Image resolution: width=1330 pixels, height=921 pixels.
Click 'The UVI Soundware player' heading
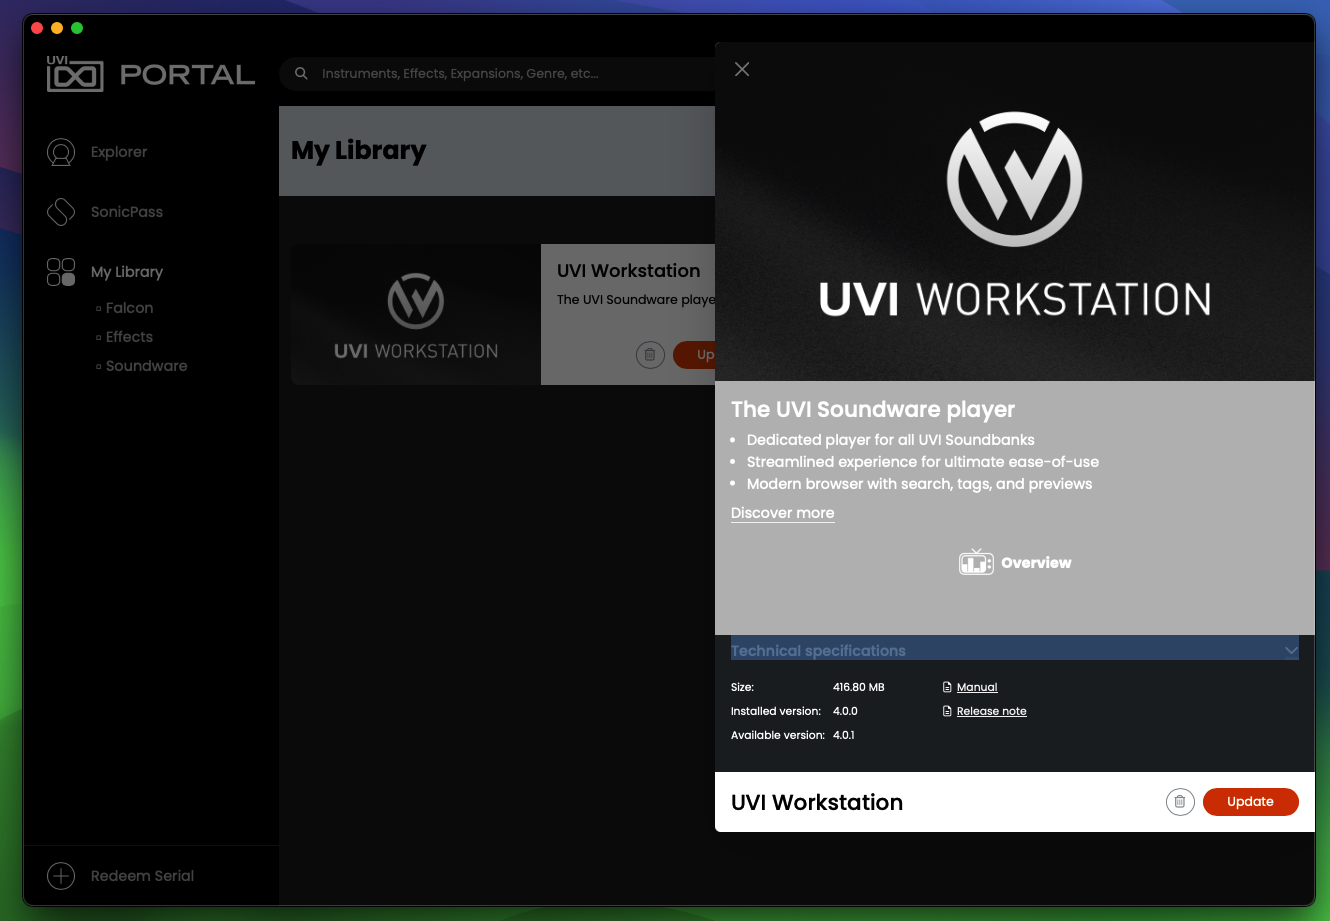pyautogui.click(x=873, y=409)
